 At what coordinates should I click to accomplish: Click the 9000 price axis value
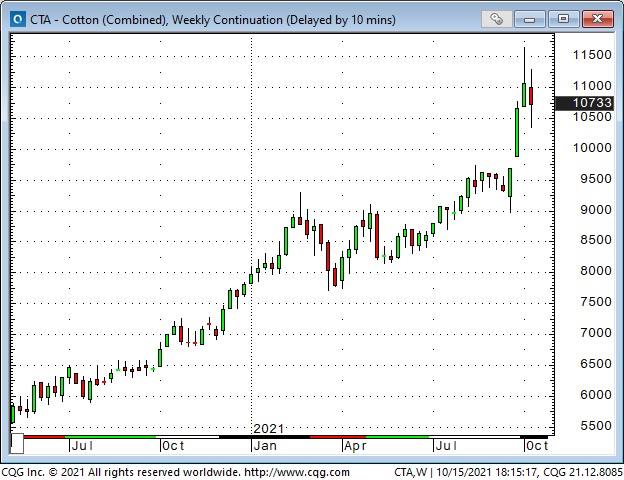596,210
